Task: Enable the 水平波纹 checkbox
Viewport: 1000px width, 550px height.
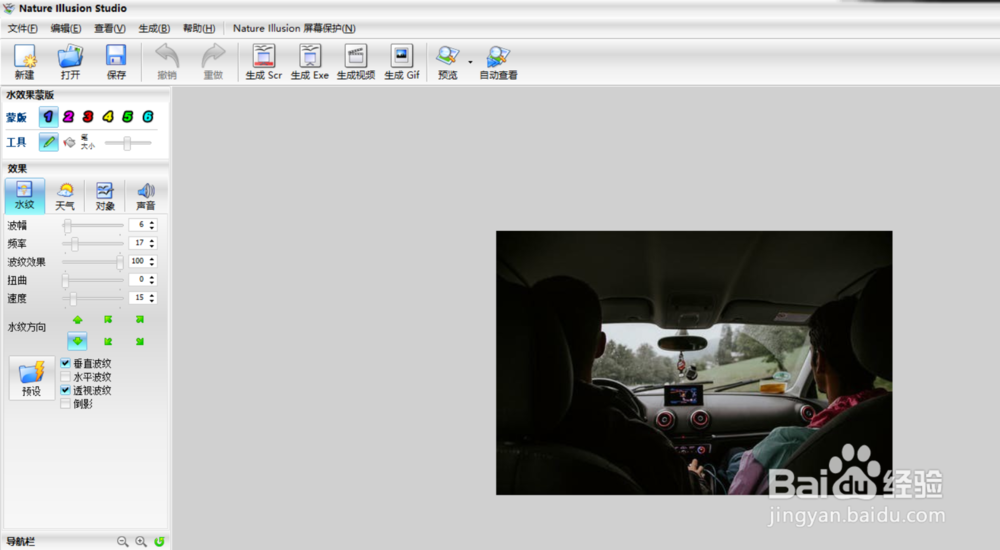Action: point(65,377)
